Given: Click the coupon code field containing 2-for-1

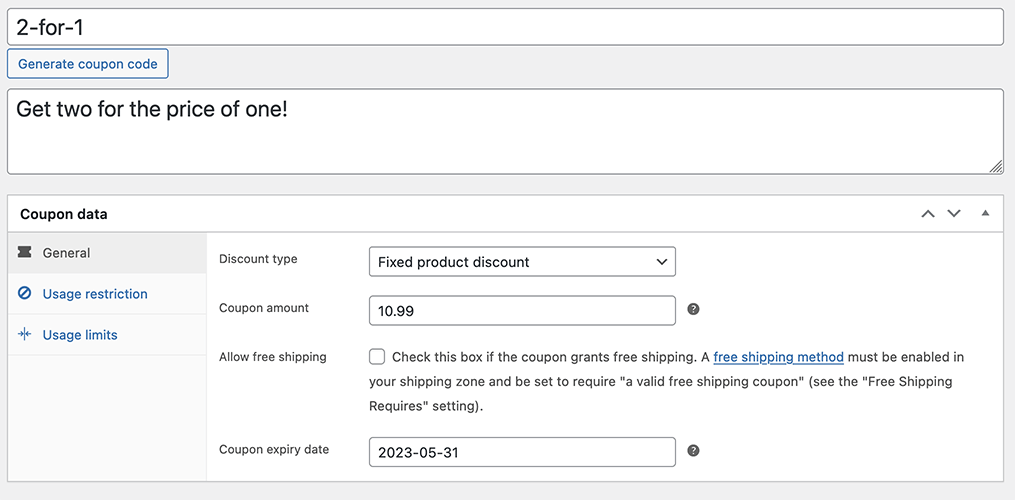Looking at the screenshot, I should (505, 27).
